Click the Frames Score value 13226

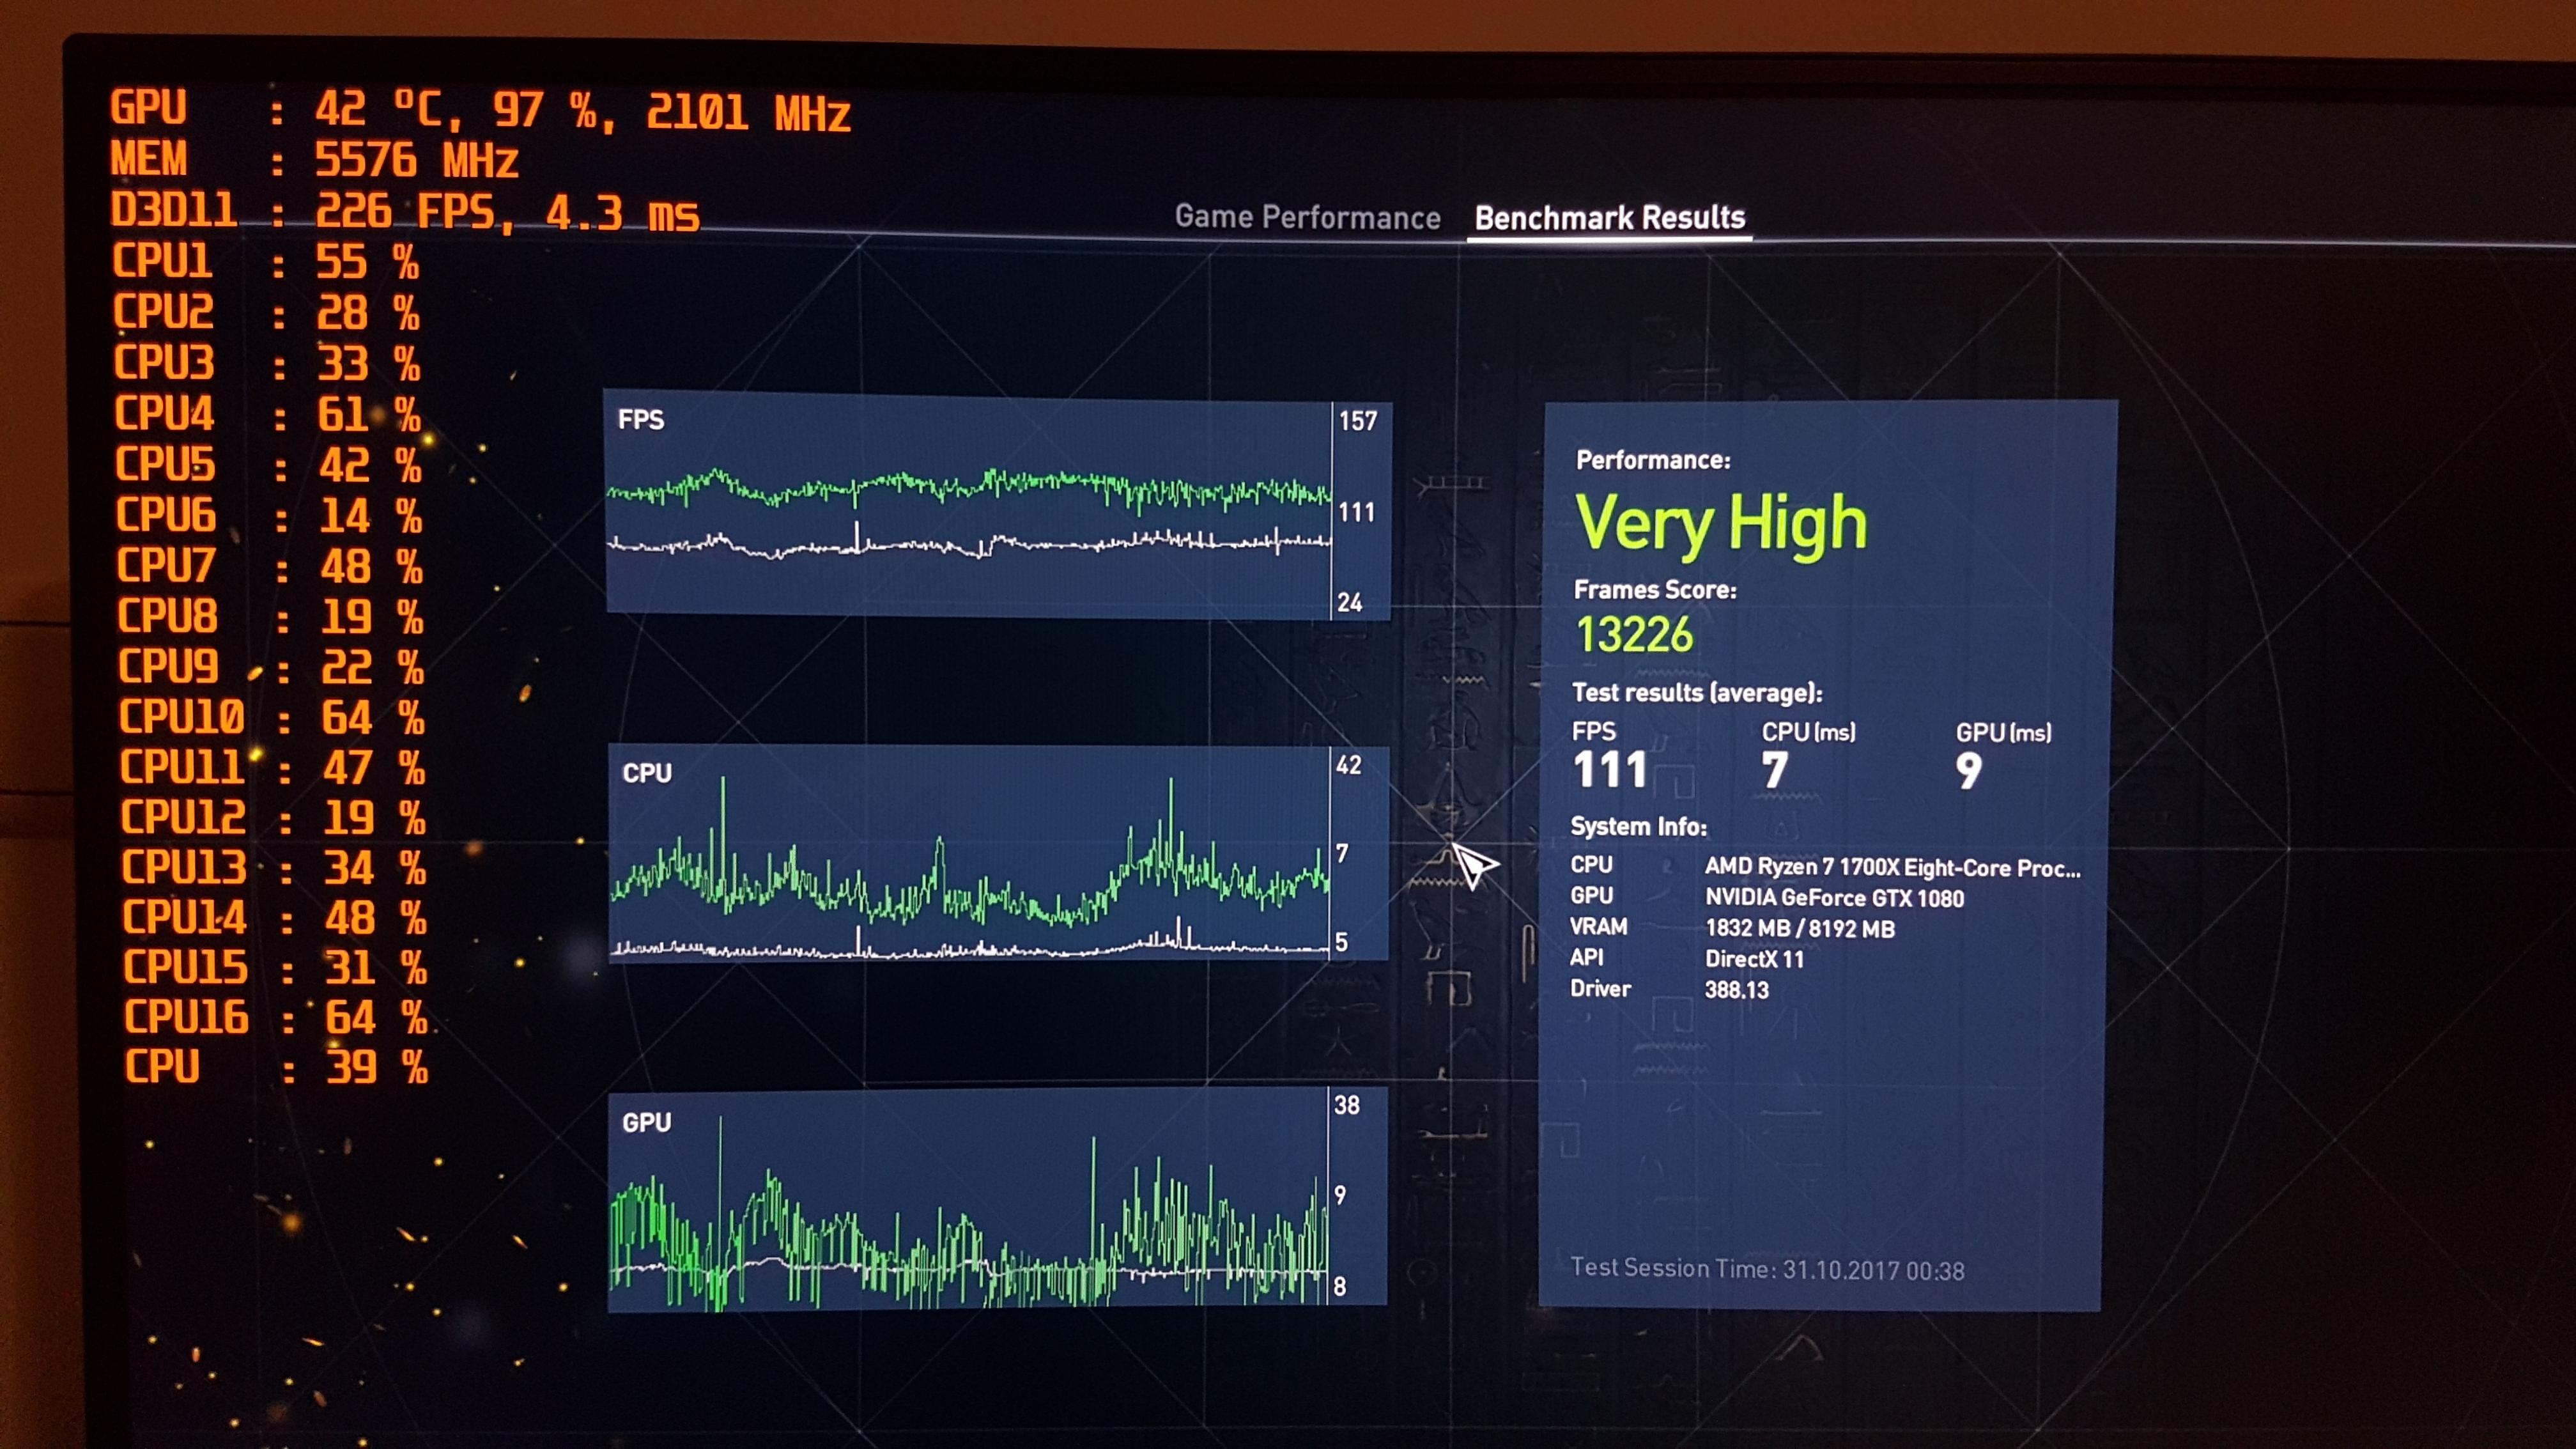[x=1634, y=634]
